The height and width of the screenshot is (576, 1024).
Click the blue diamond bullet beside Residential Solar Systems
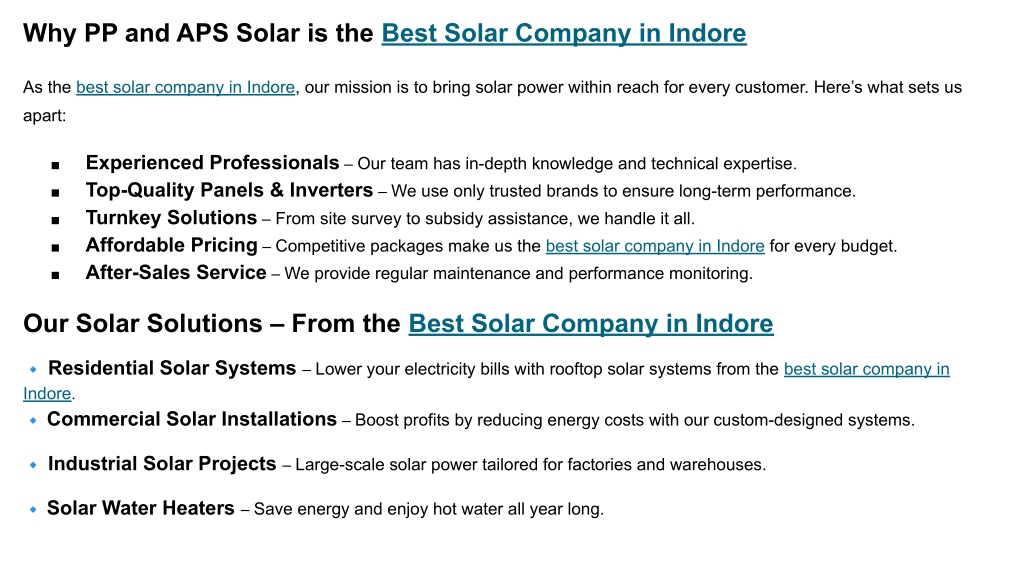[33, 370]
